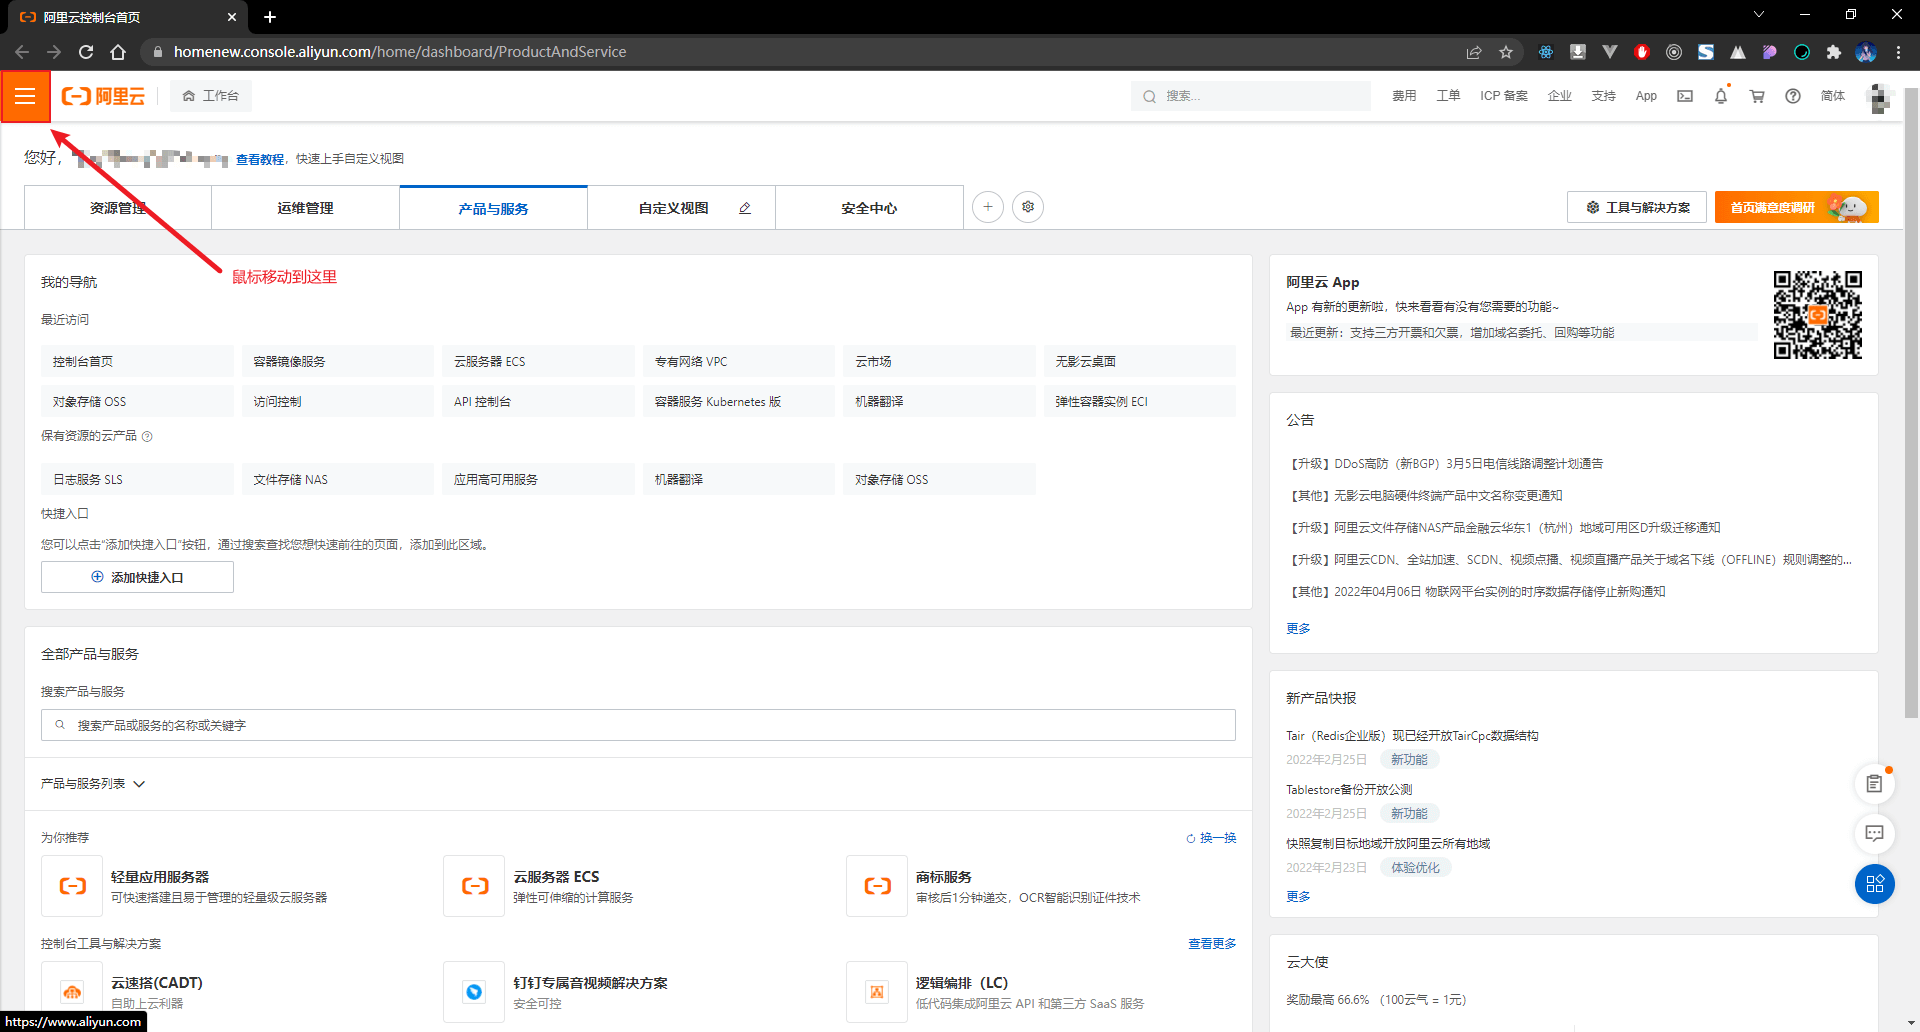
Task: Open view settings gear icon
Action: 1028,207
